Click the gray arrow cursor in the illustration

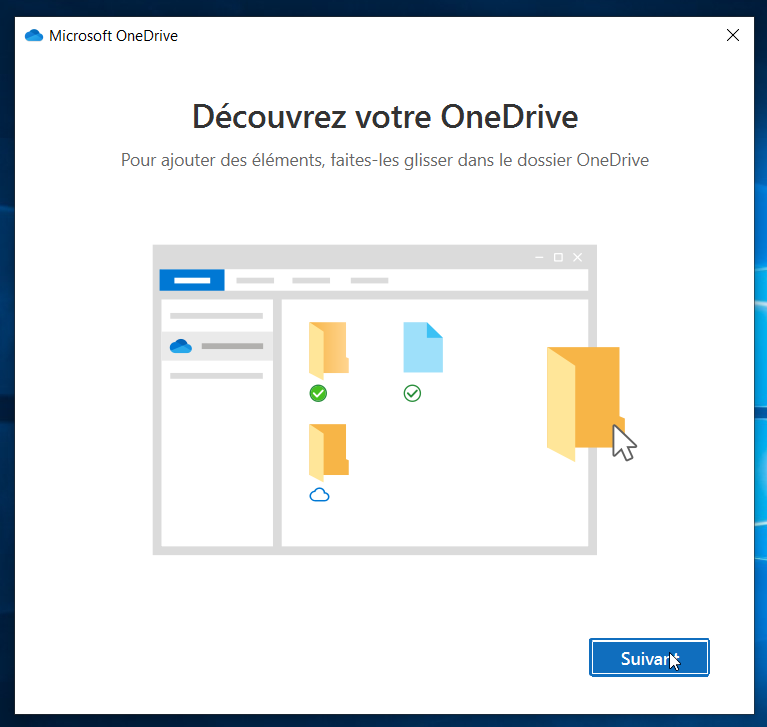click(624, 443)
